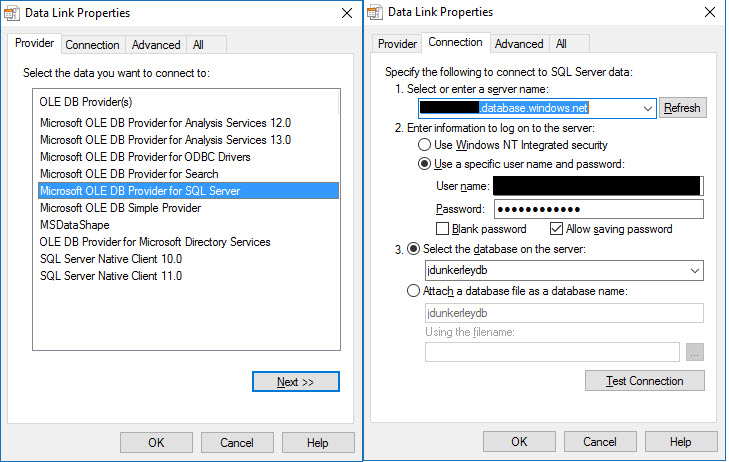Viewport: 729px width, 462px height.
Task: Select SQL Server Native Client 11.0 provider
Action: pyautogui.click(x=111, y=276)
